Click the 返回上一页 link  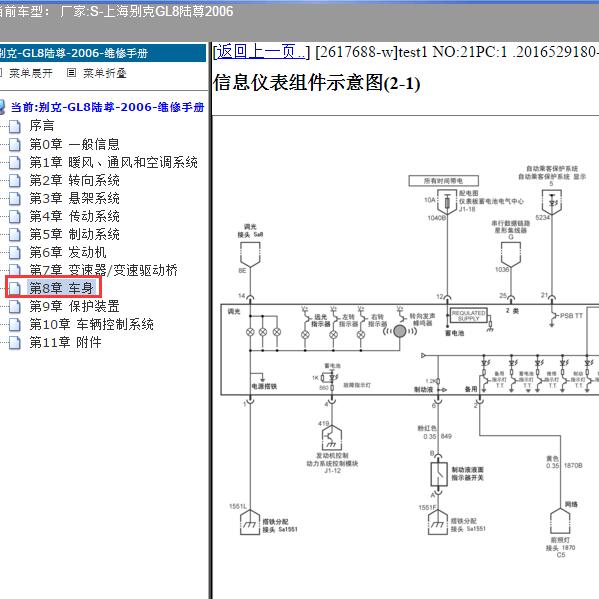(x=262, y=52)
